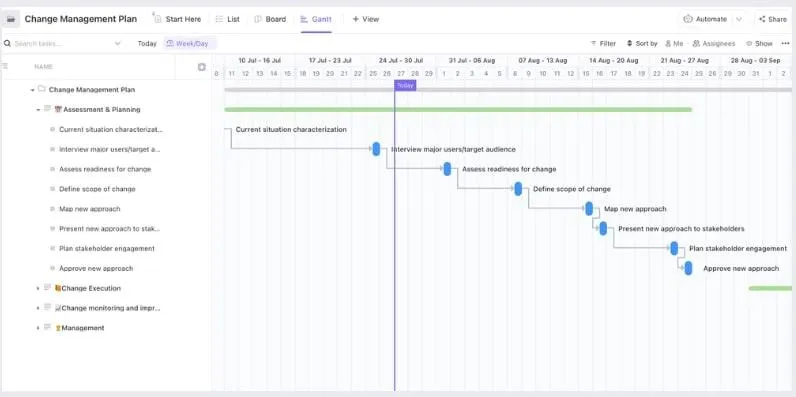Collapse the Assessment & Planning list
The image size is (796, 397).
pos(38,110)
